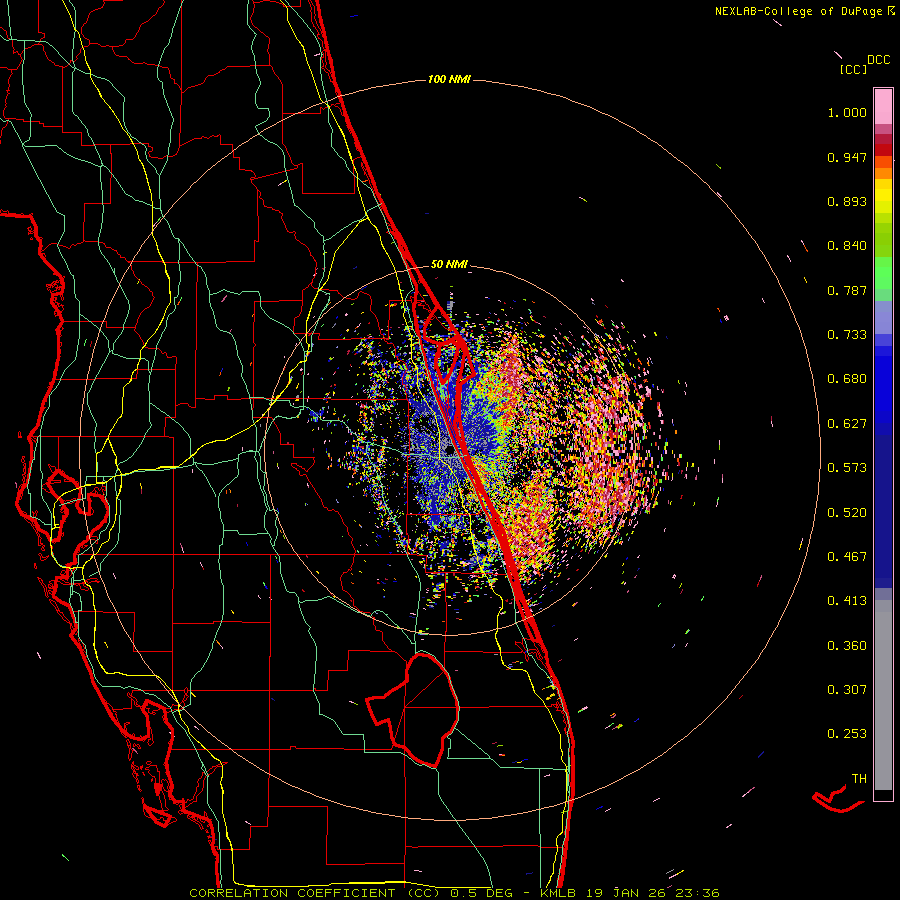Click the 50 NMI range ring label
The image size is (900, 900).
click(449, 265)
